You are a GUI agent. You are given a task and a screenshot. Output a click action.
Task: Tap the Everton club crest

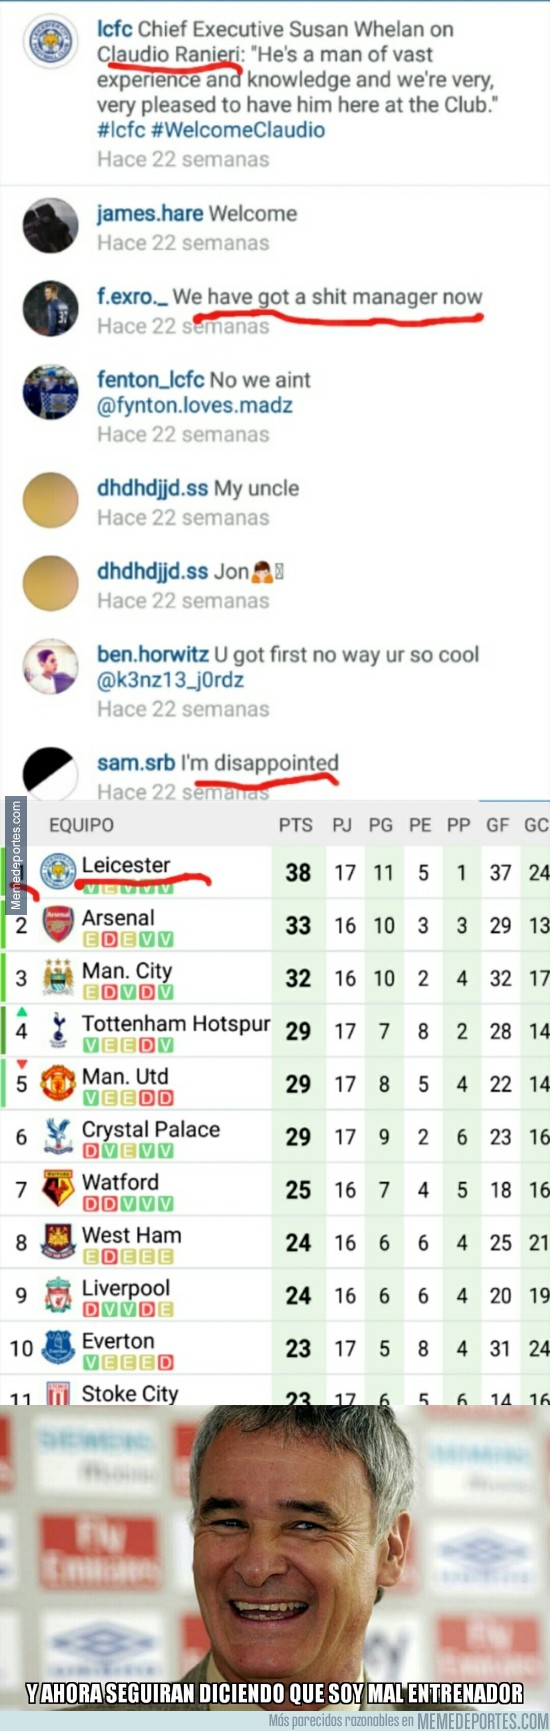tap(58, 1347)
